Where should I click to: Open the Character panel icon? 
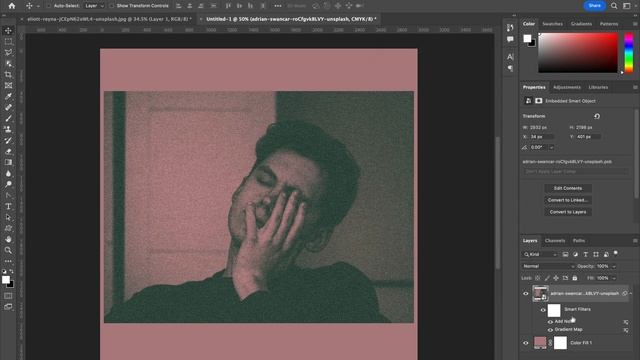click(510, 57)
